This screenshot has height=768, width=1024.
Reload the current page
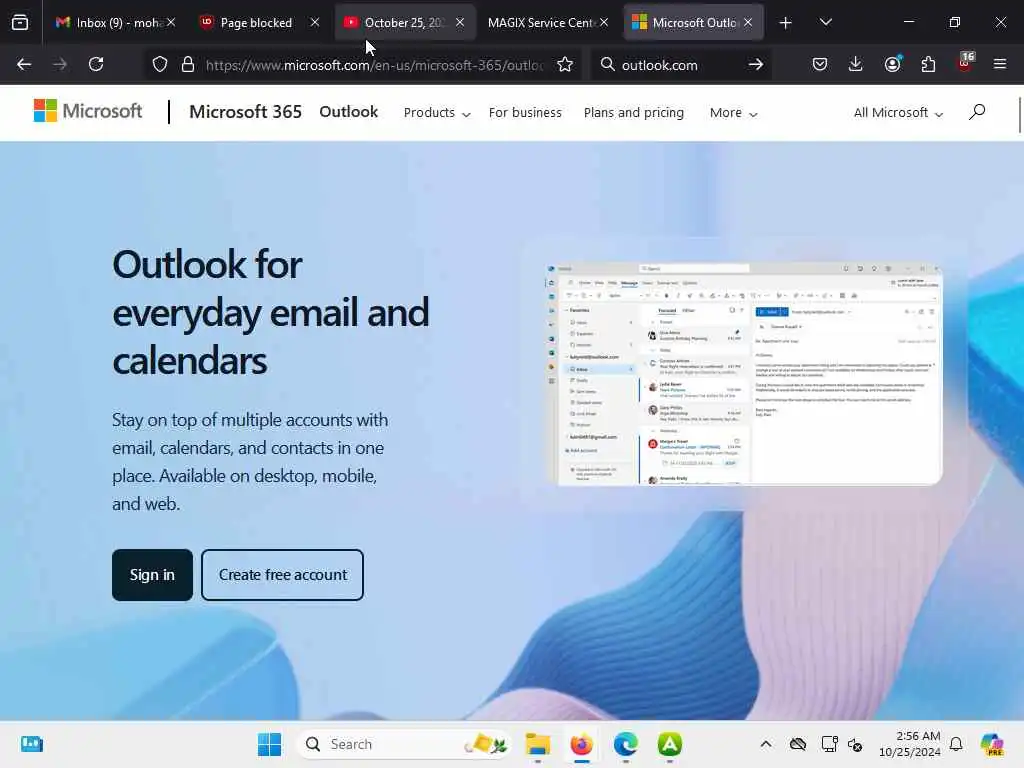coord(96,64)
